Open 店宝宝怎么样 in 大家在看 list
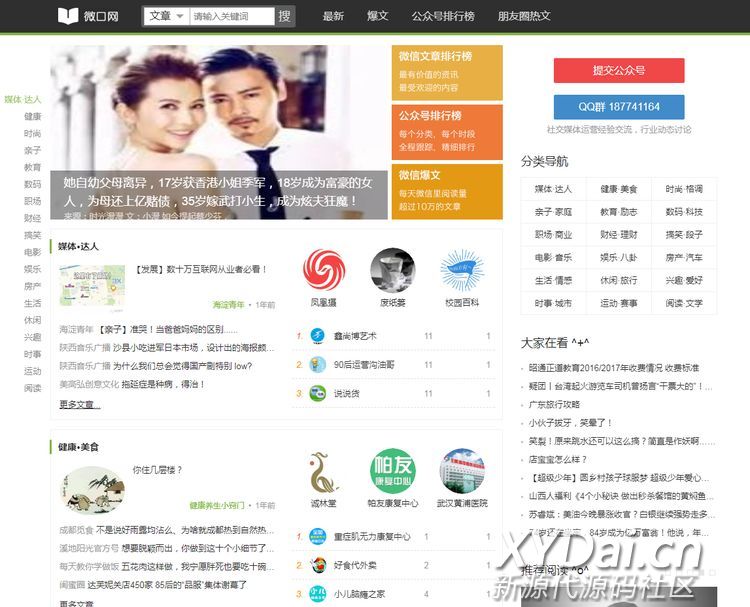This screenshot has height=607, width=750. pos(557,460)
